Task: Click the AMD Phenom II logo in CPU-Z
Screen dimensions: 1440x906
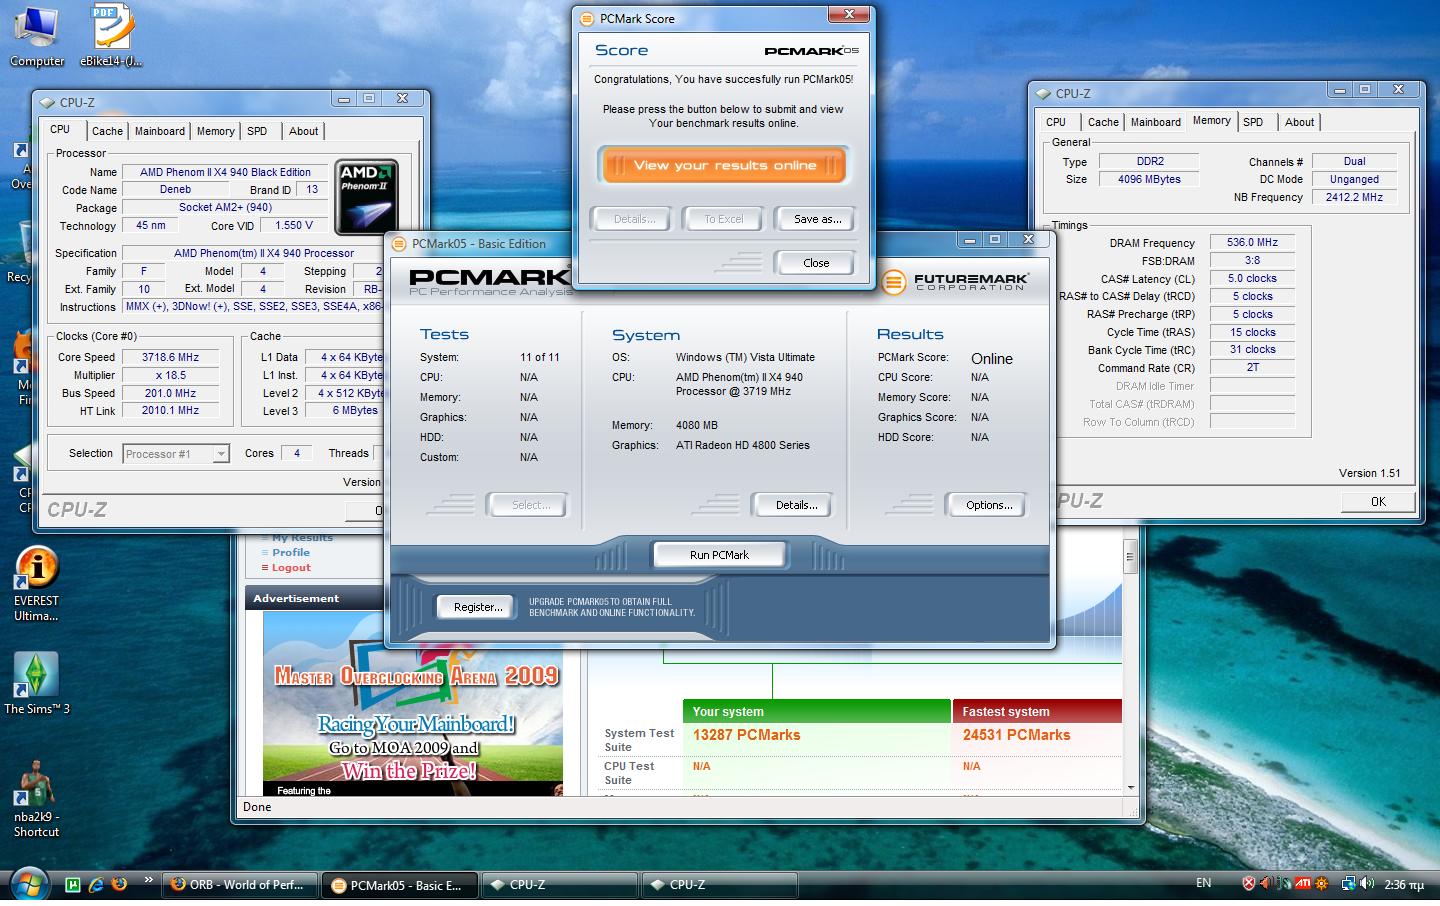Action: pyautogui.click(x=367, y=196)
